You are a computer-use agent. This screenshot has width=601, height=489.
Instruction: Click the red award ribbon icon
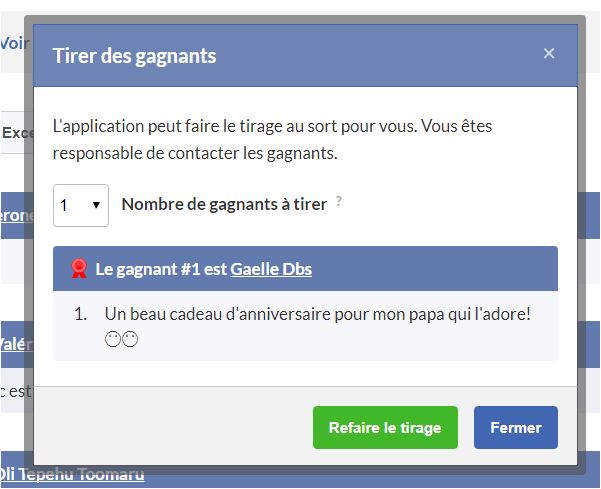pyautogui.click(x=80, y=269)
